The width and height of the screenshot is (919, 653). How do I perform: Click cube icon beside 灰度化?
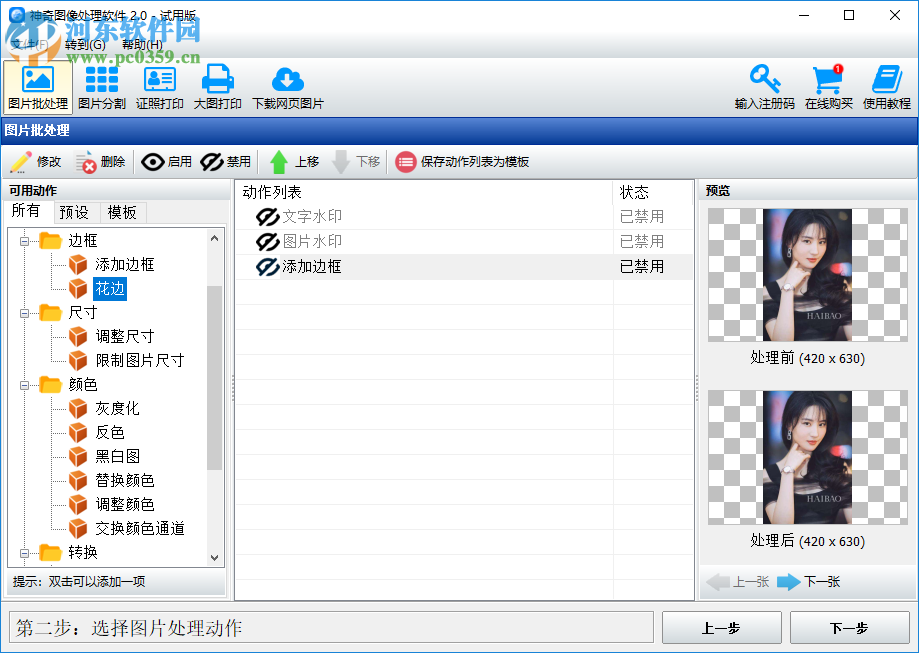click(x=78, y=409)
